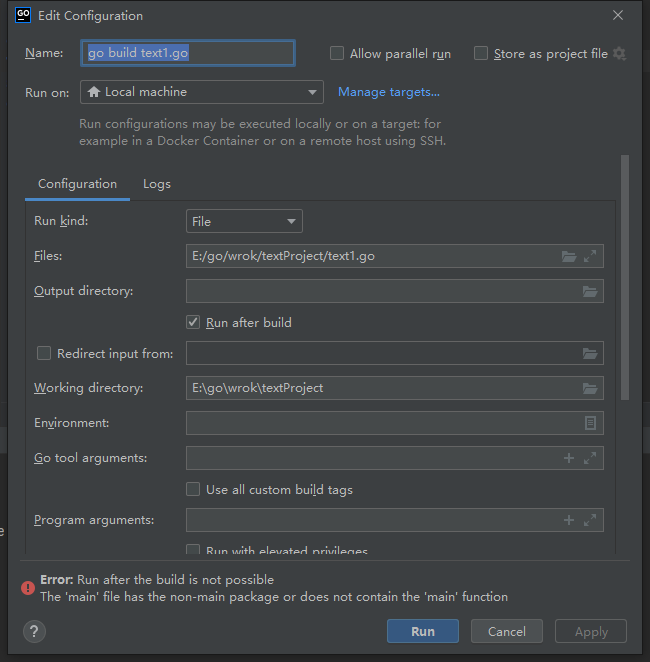Image resolution: width=650 pixels, height=662 pixels.
Task: Expand the Files field editor
Action: click(590, 257)
